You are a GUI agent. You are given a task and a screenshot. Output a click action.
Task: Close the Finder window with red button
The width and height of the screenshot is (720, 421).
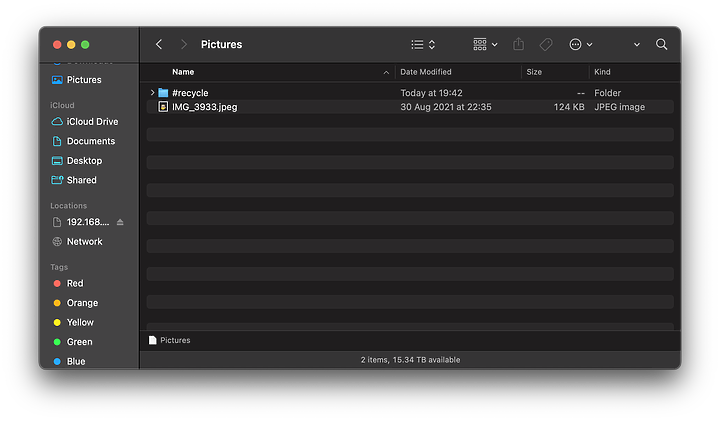click(57, 45)
